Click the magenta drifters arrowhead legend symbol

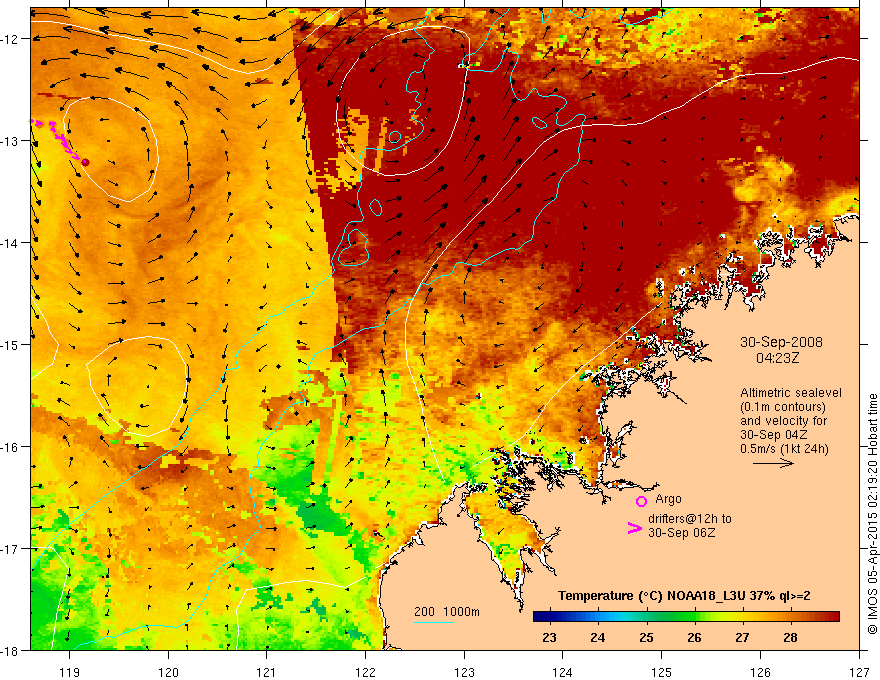(634, 528)
